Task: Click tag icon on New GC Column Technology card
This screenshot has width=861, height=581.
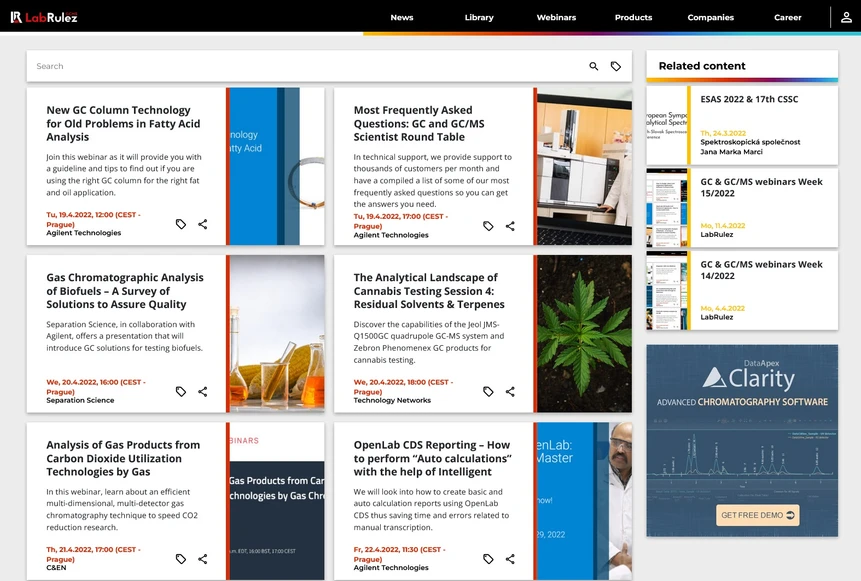Action: 181,224
